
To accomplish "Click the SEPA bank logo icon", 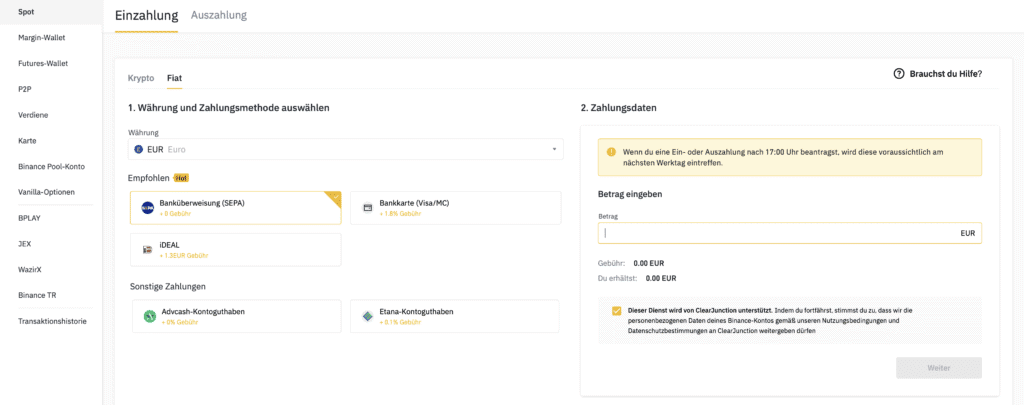I will 147,208.
